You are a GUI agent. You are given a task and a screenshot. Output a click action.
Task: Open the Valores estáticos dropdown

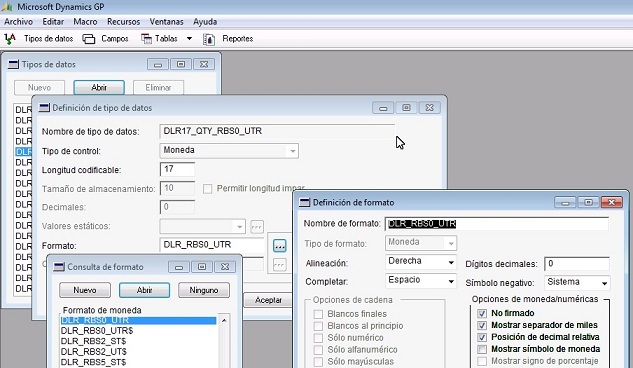coord(239,226)
